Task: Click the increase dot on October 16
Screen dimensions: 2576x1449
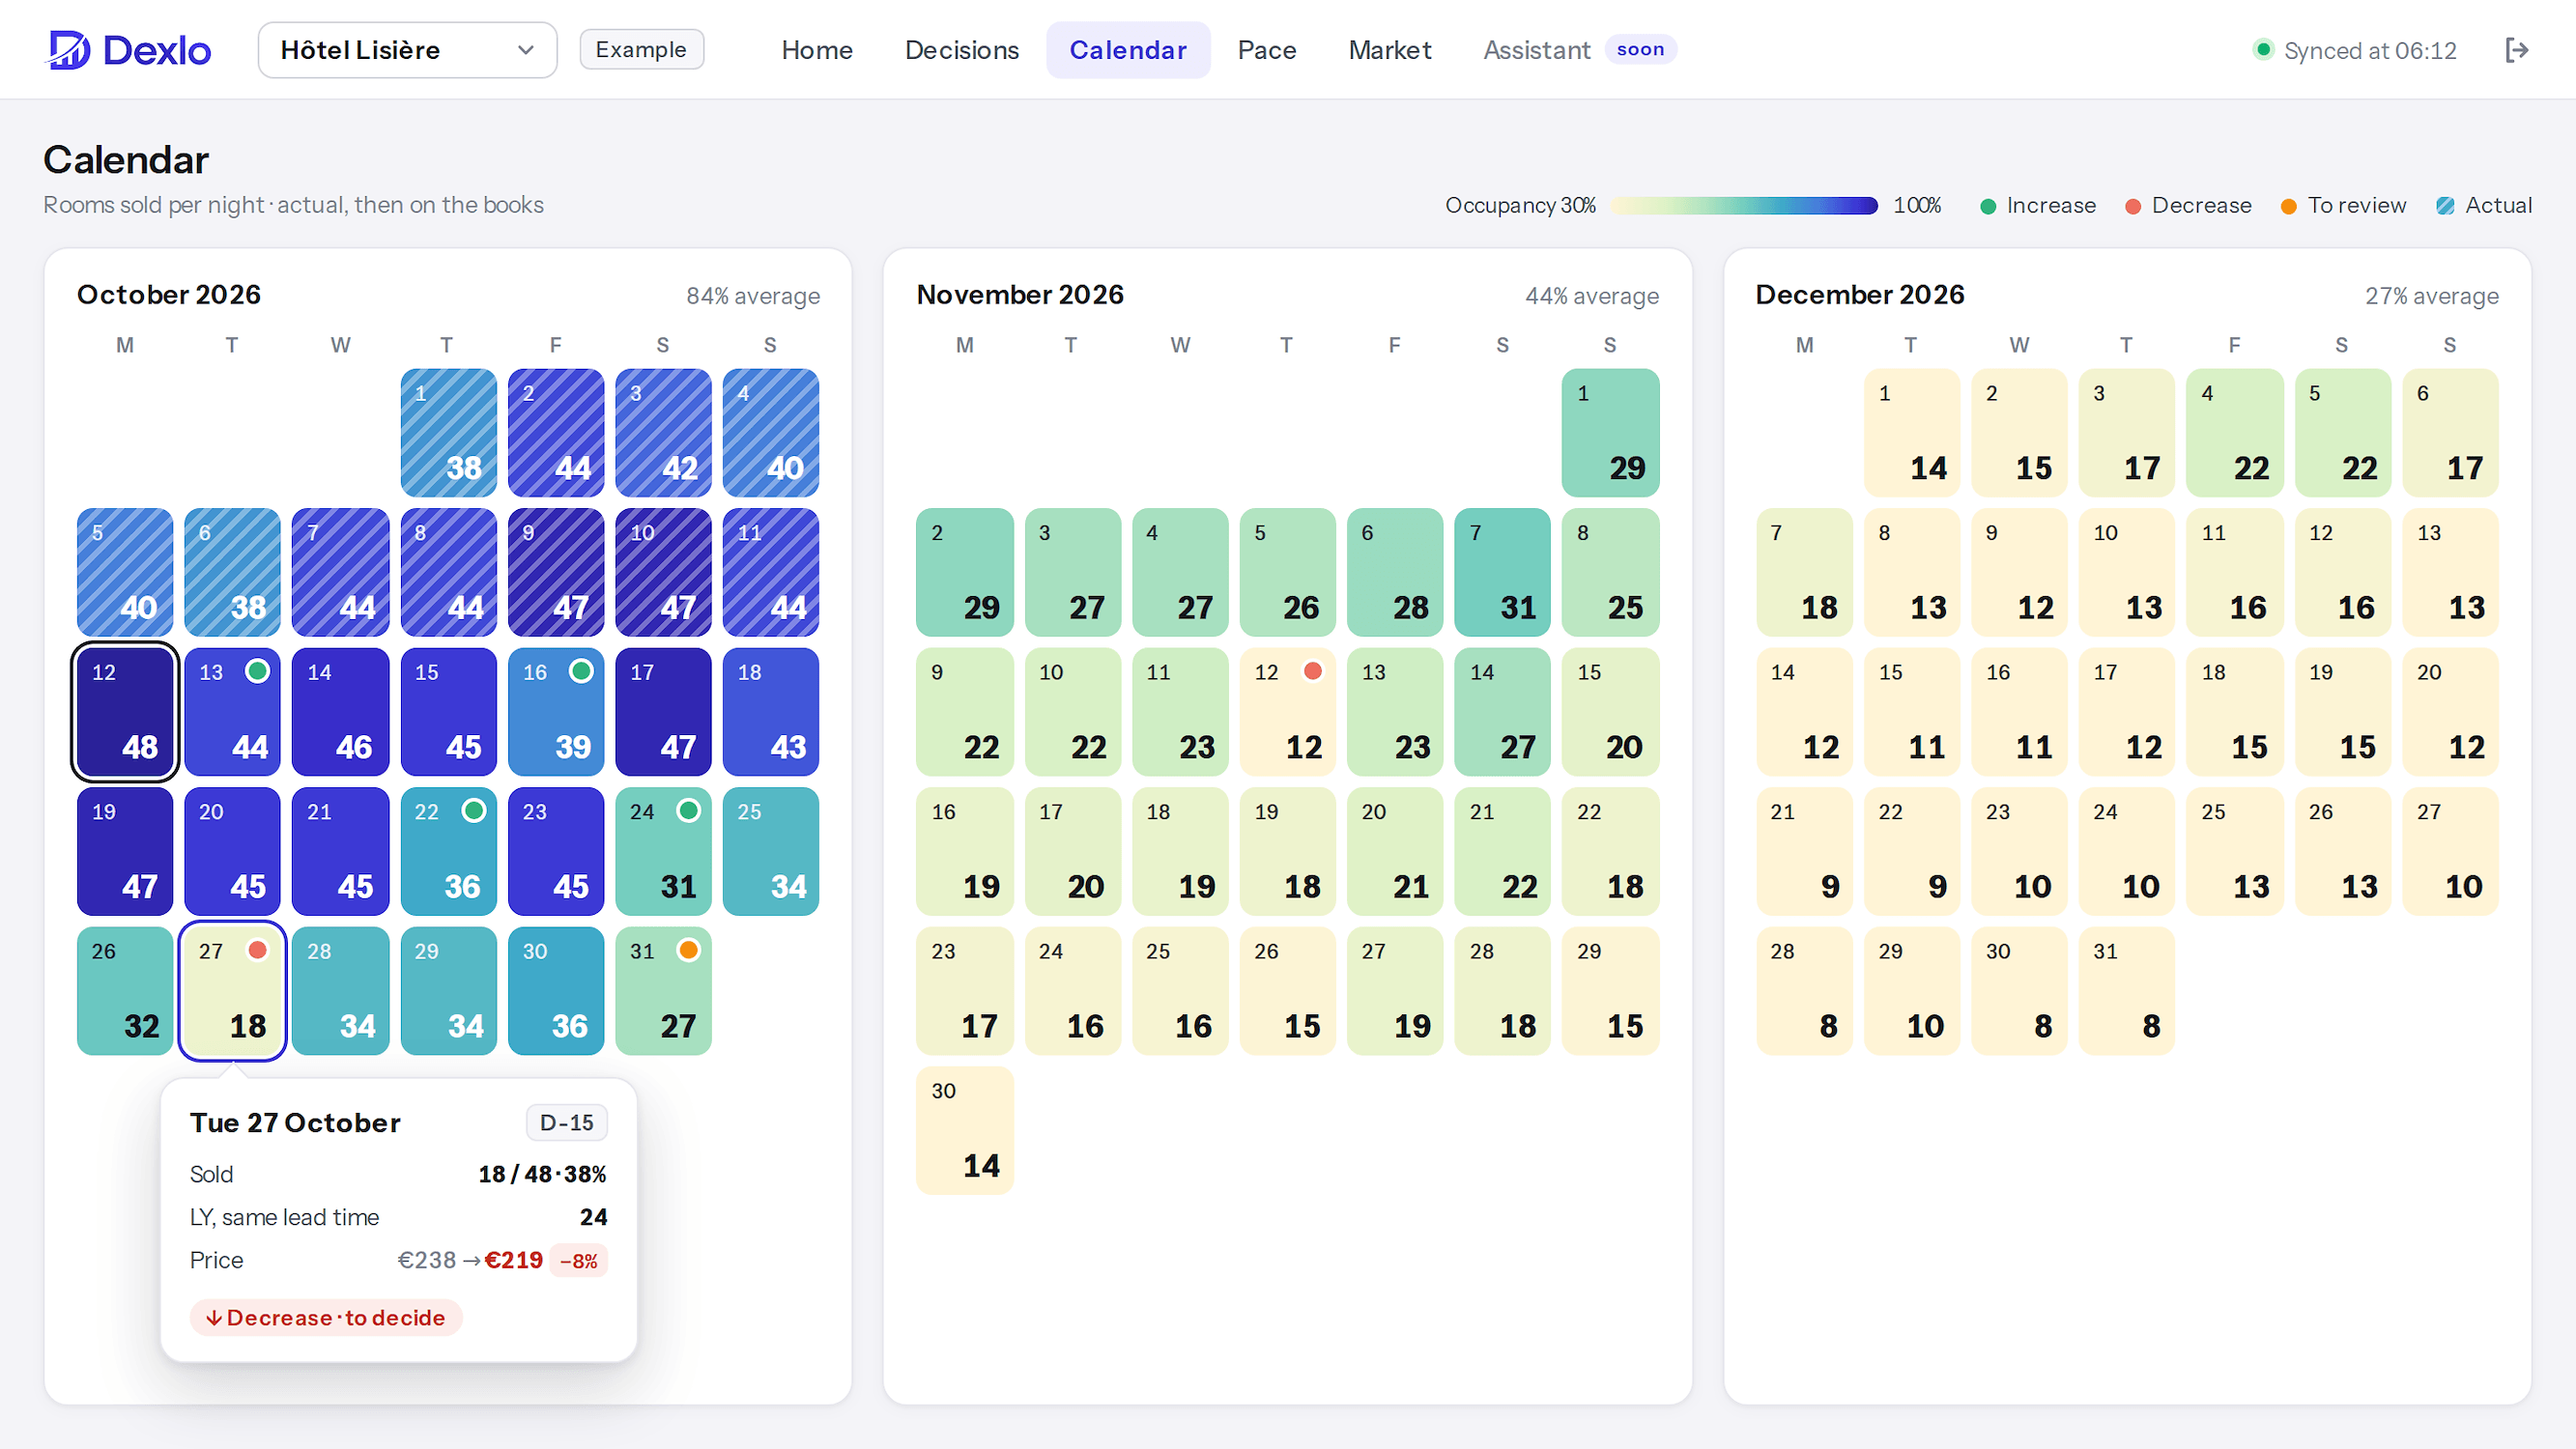Action: point(581,671)
